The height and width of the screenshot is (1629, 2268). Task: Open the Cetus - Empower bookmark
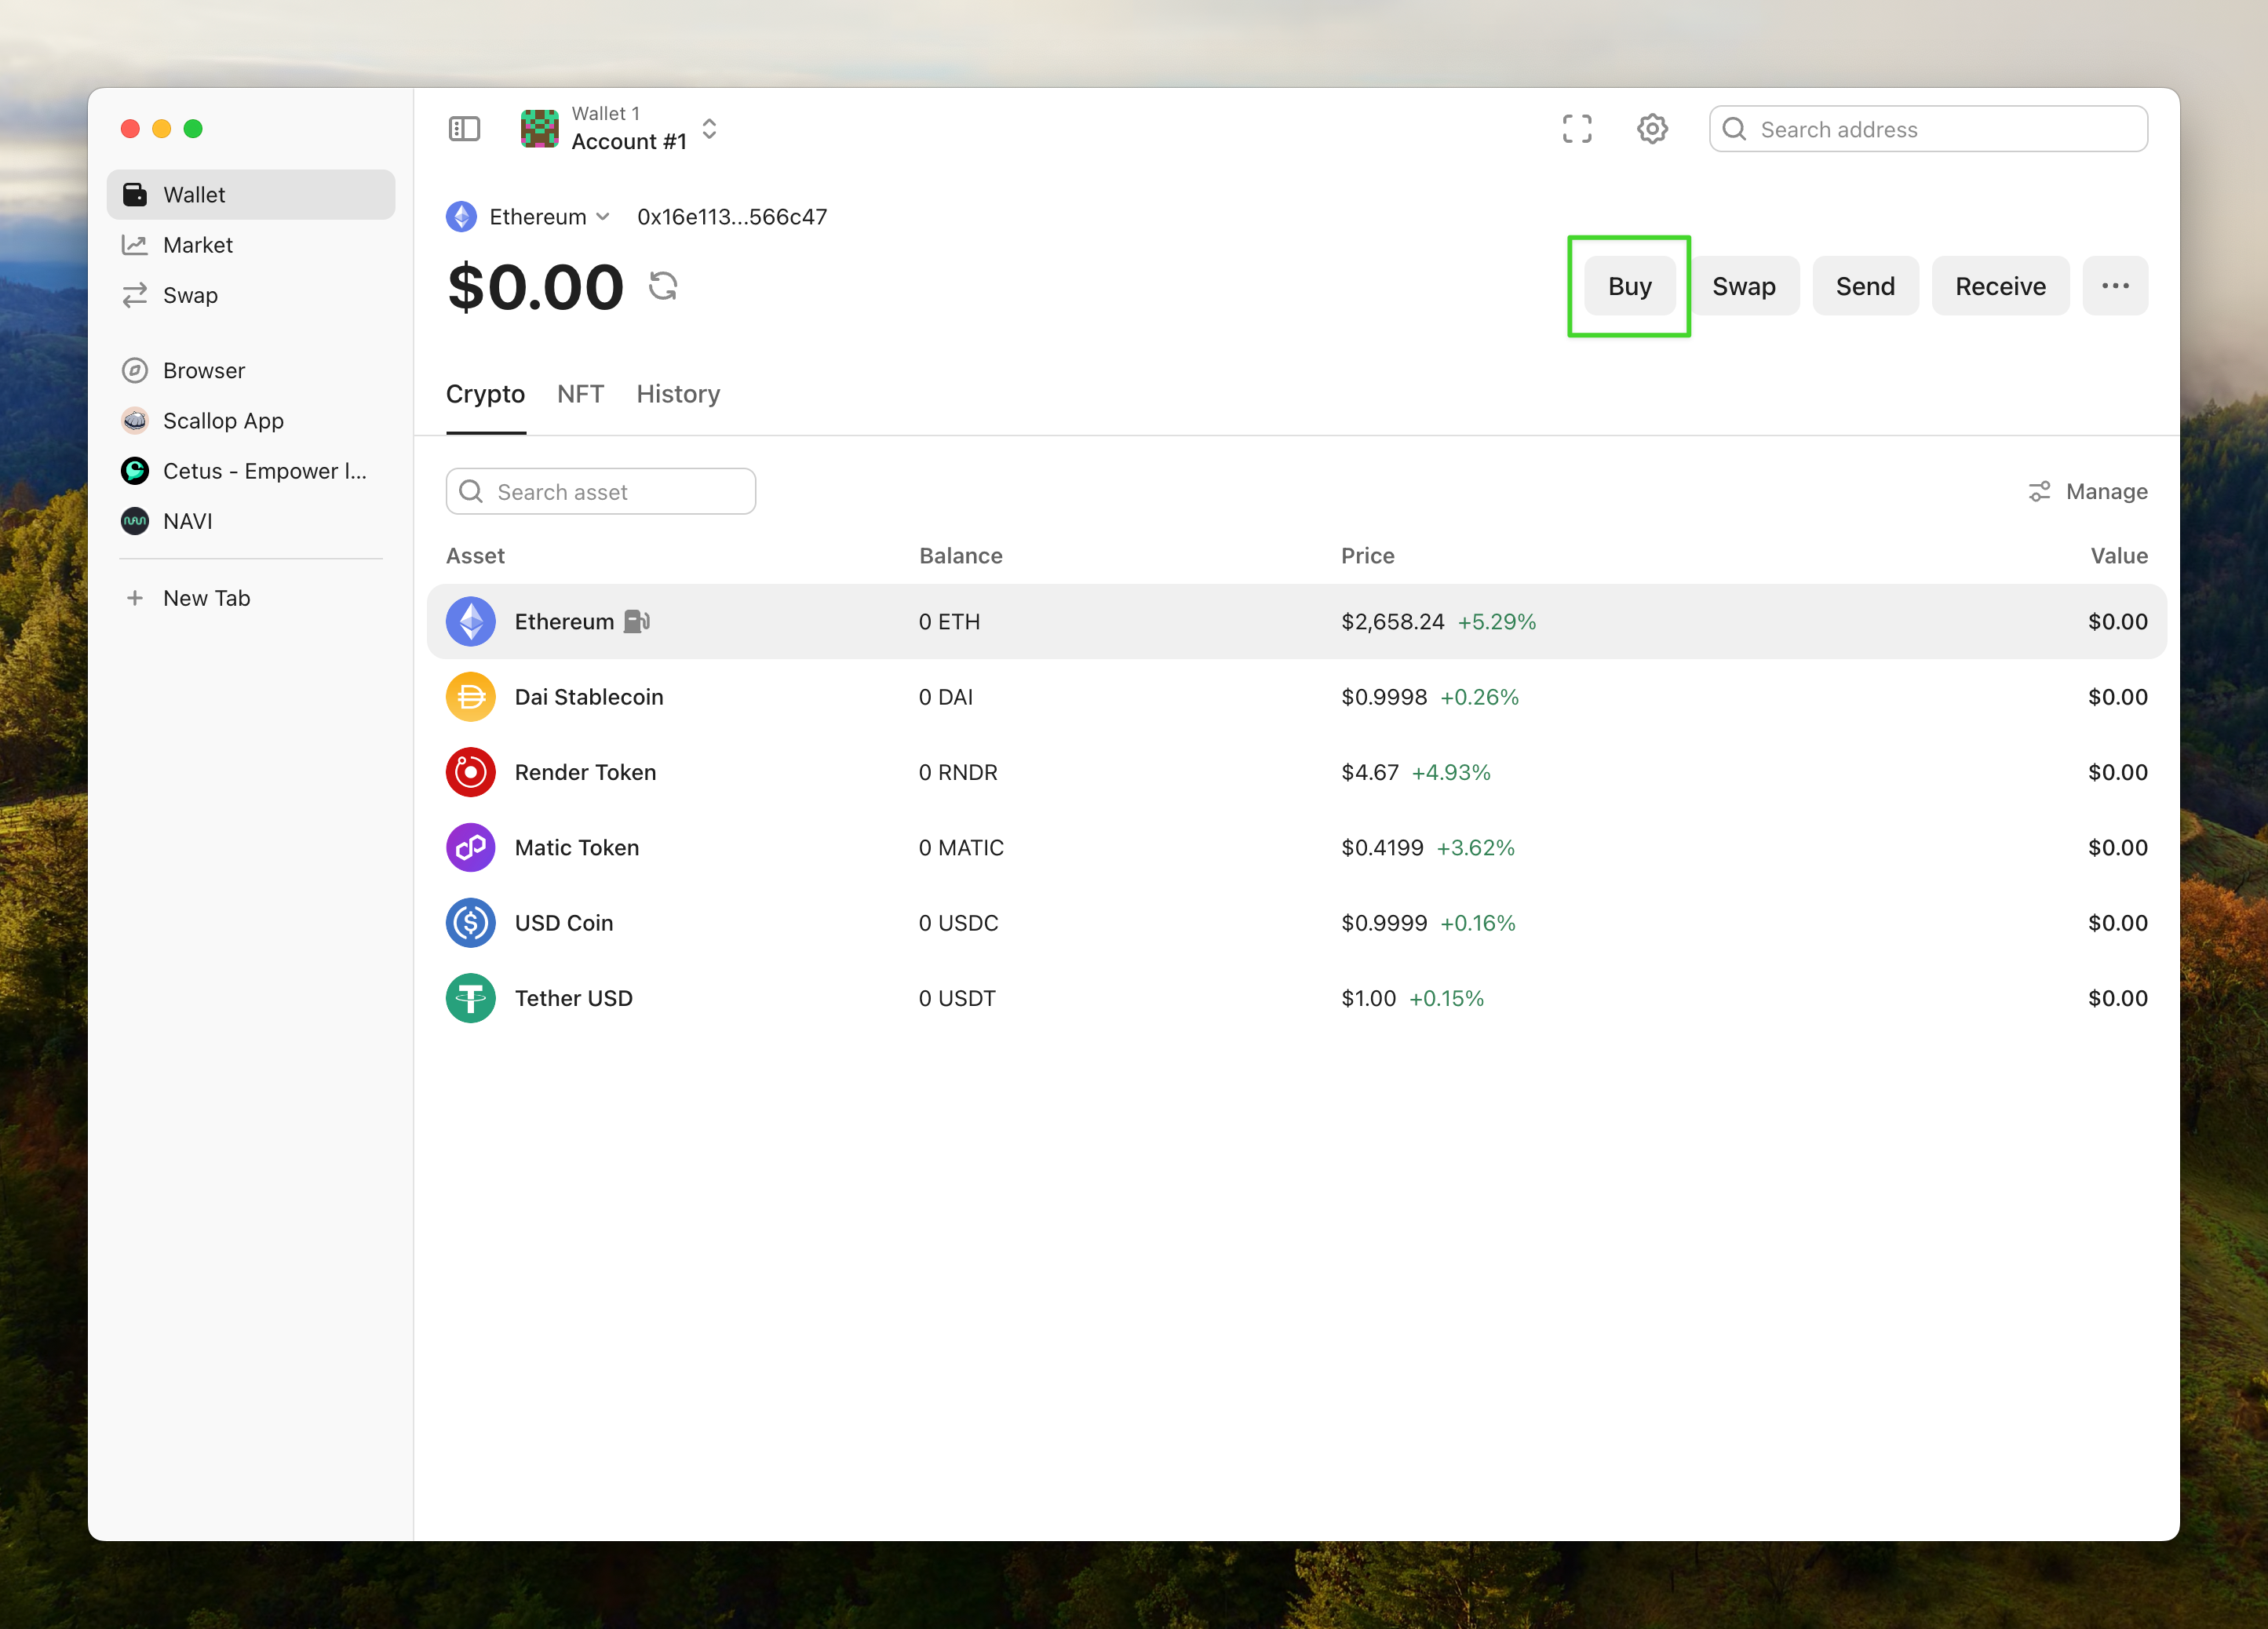point(251,471)
